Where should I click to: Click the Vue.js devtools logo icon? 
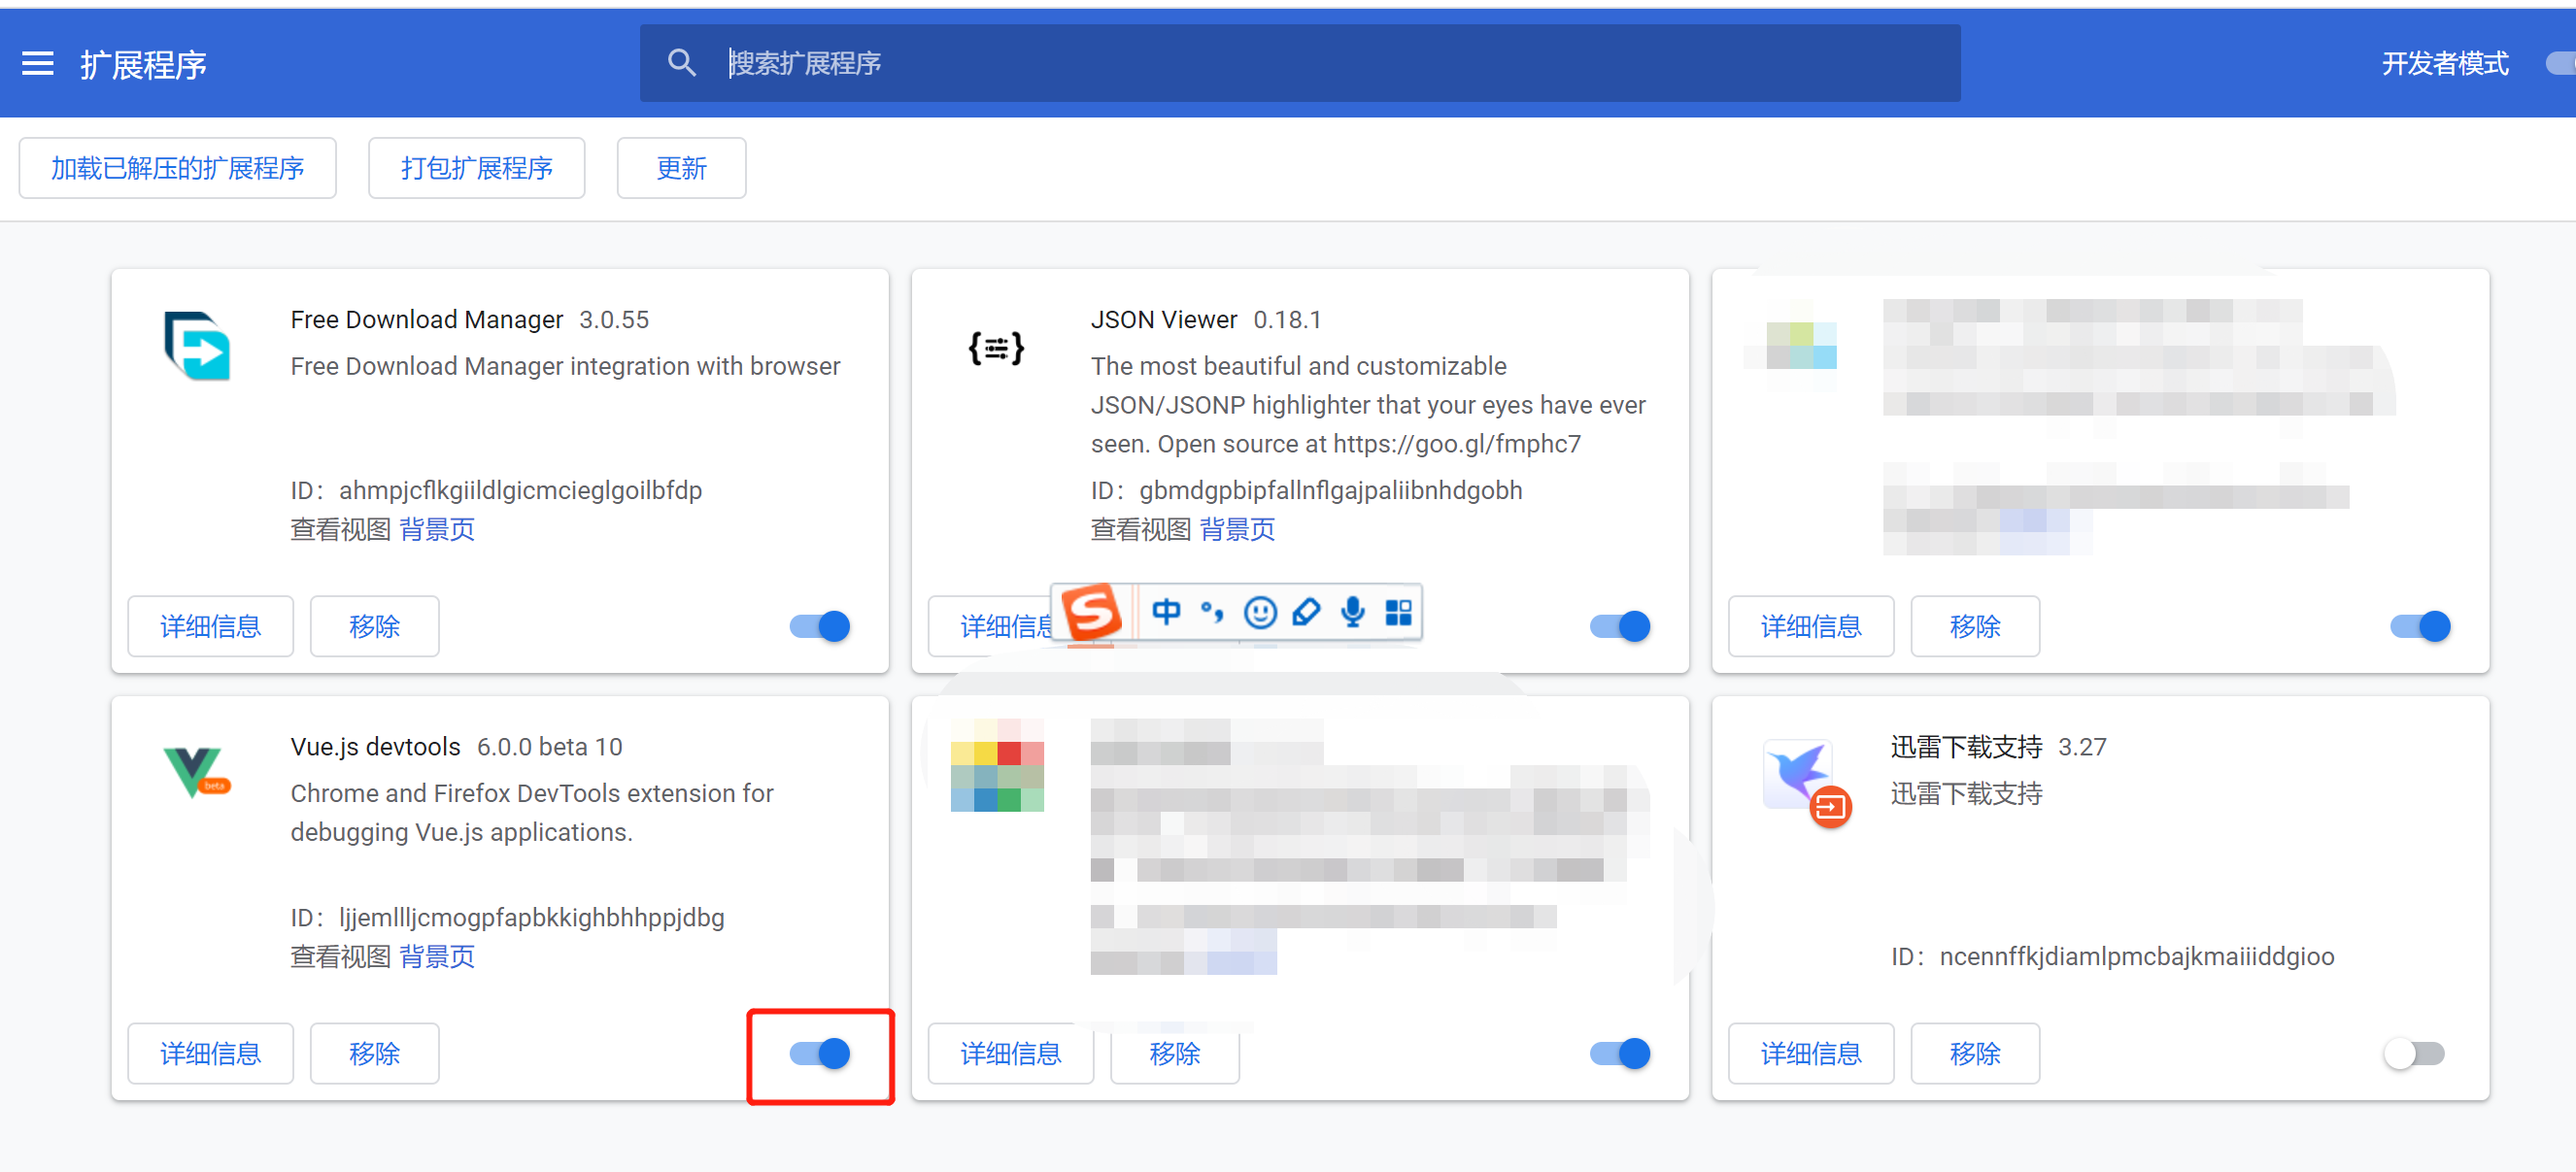[196, 771]
